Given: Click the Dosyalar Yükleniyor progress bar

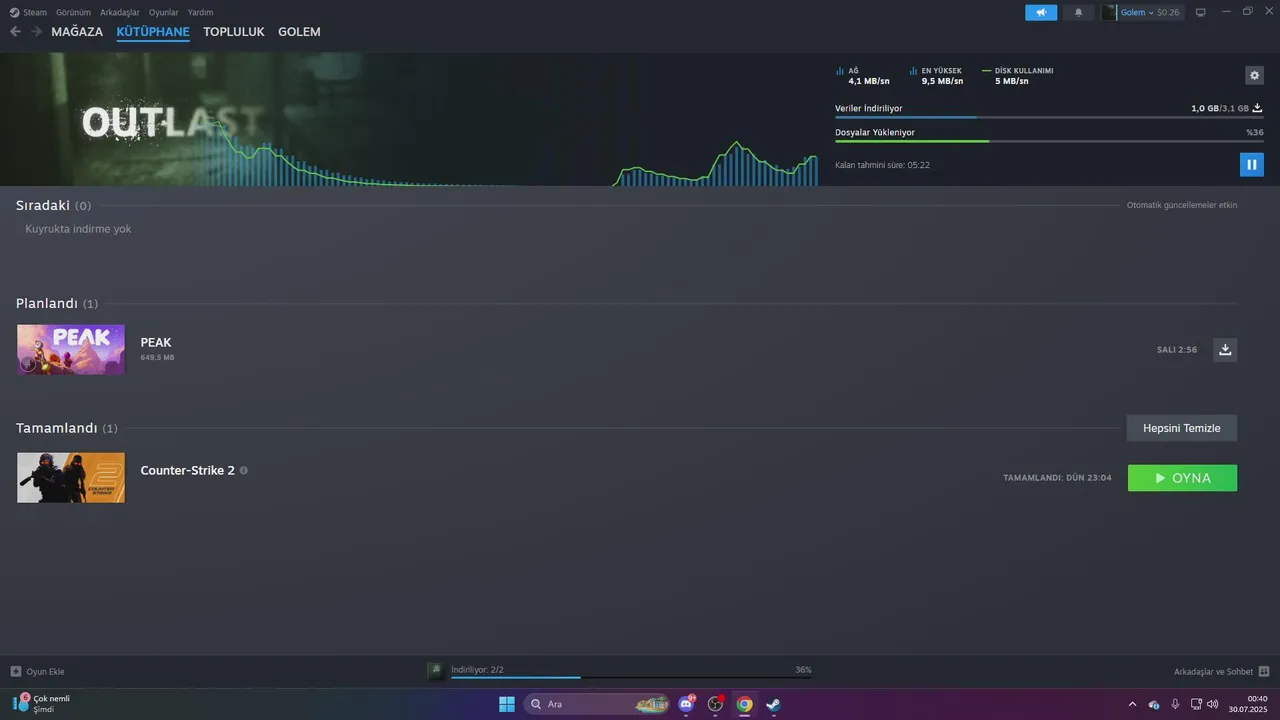Looking at the screenshot, I should [1049, 141].
